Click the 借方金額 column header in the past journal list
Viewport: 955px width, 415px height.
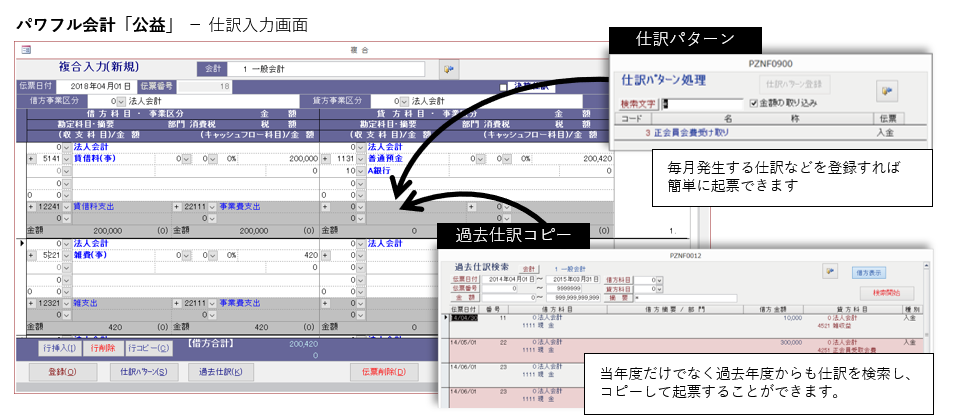pyautogui.click(x=774, y=310)
